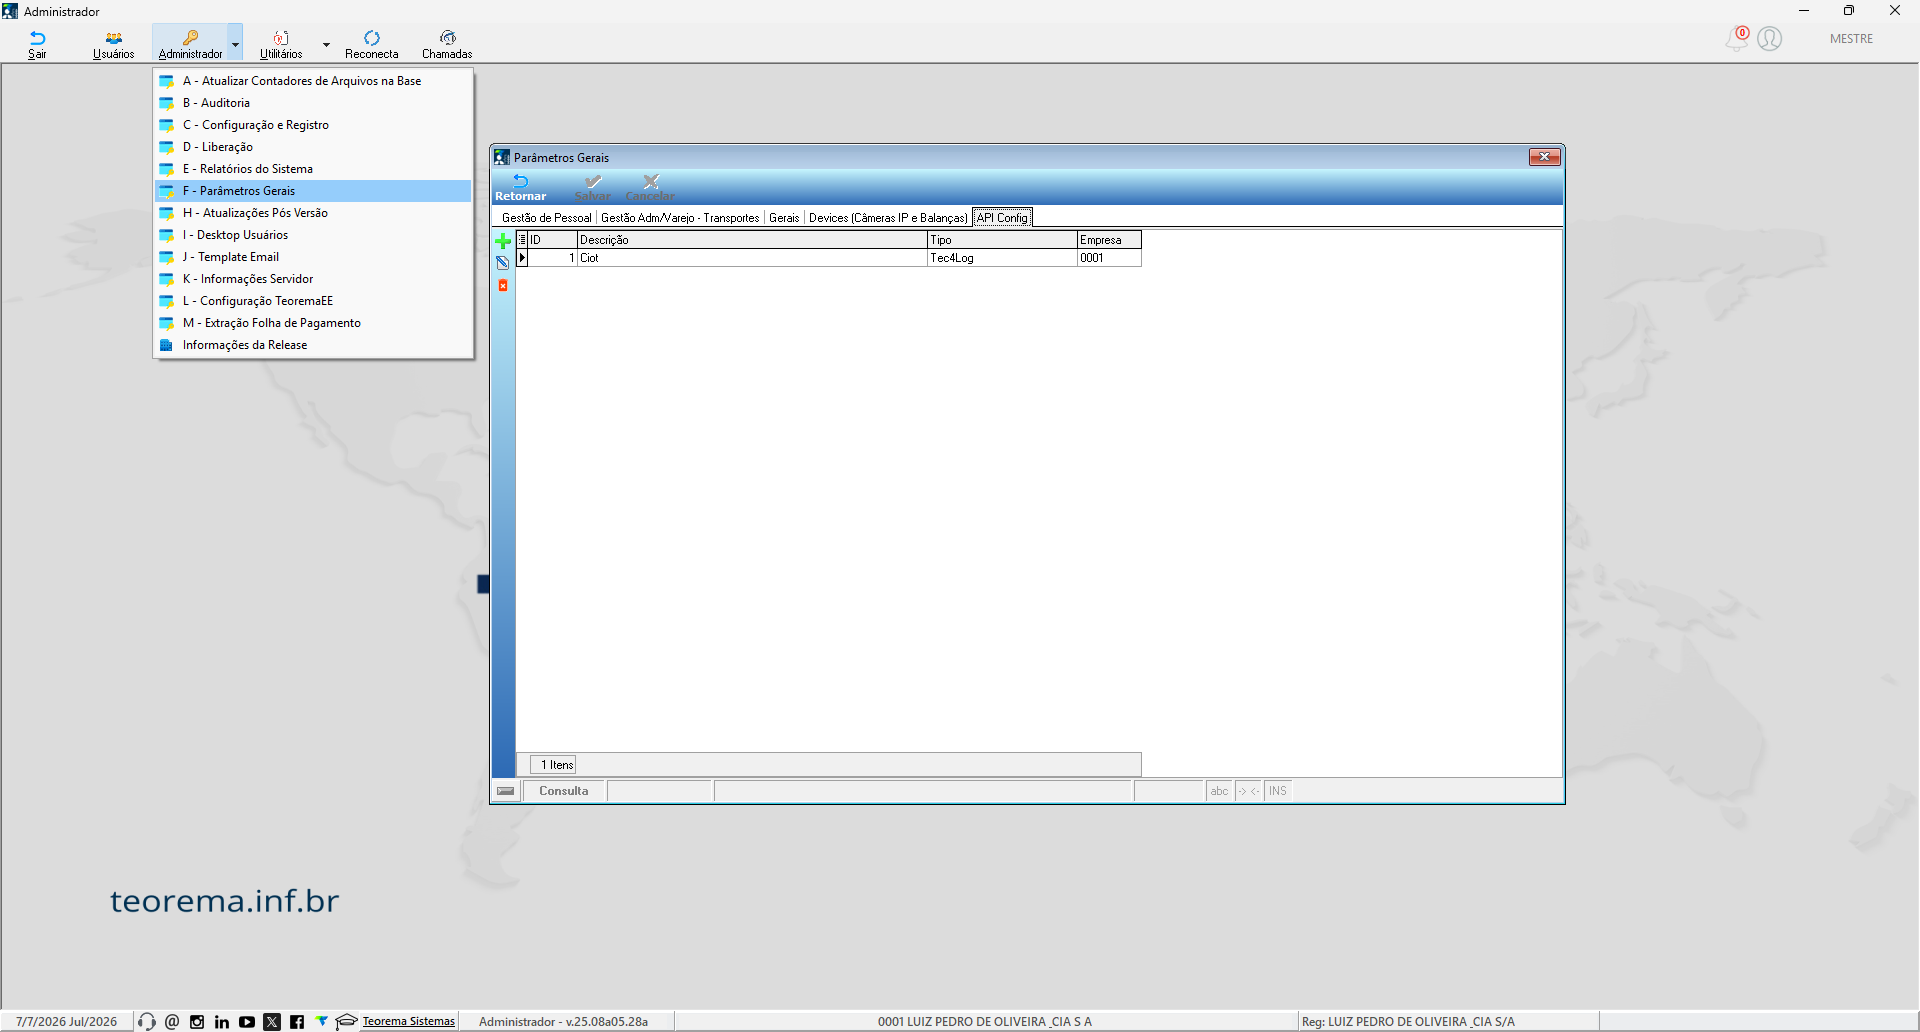Viewport: 1920px width, 1032px height.
Task: Open the notifications bell icon
Action: tap(1737, 39)
